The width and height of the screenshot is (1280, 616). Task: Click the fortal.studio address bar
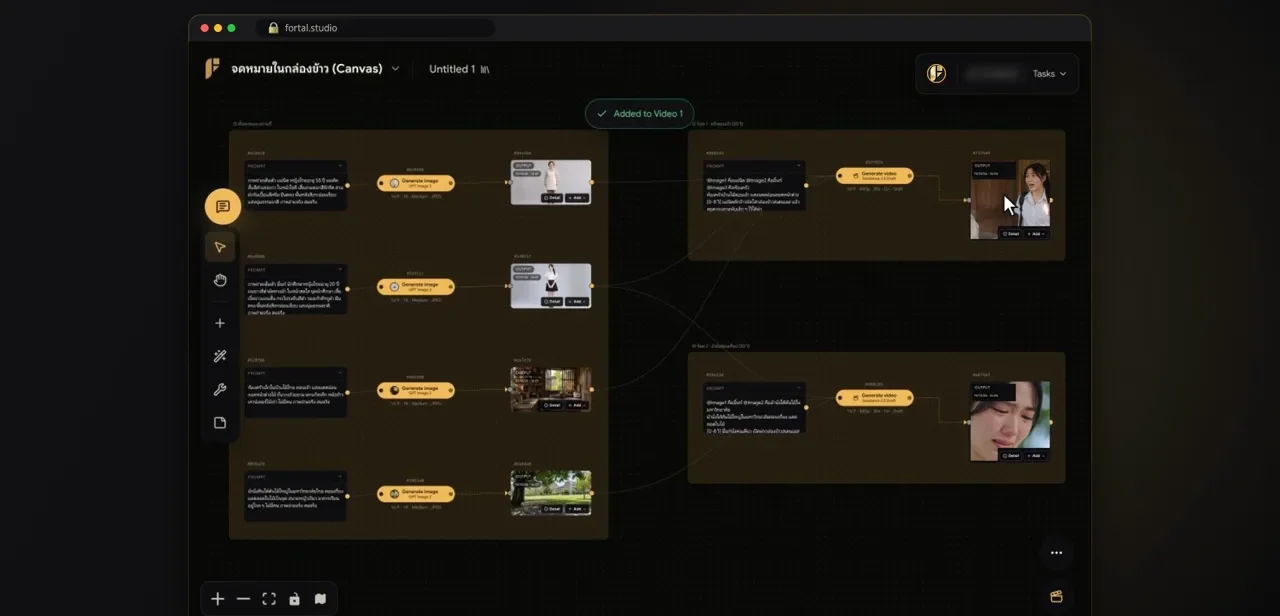(x=375, y=28)
